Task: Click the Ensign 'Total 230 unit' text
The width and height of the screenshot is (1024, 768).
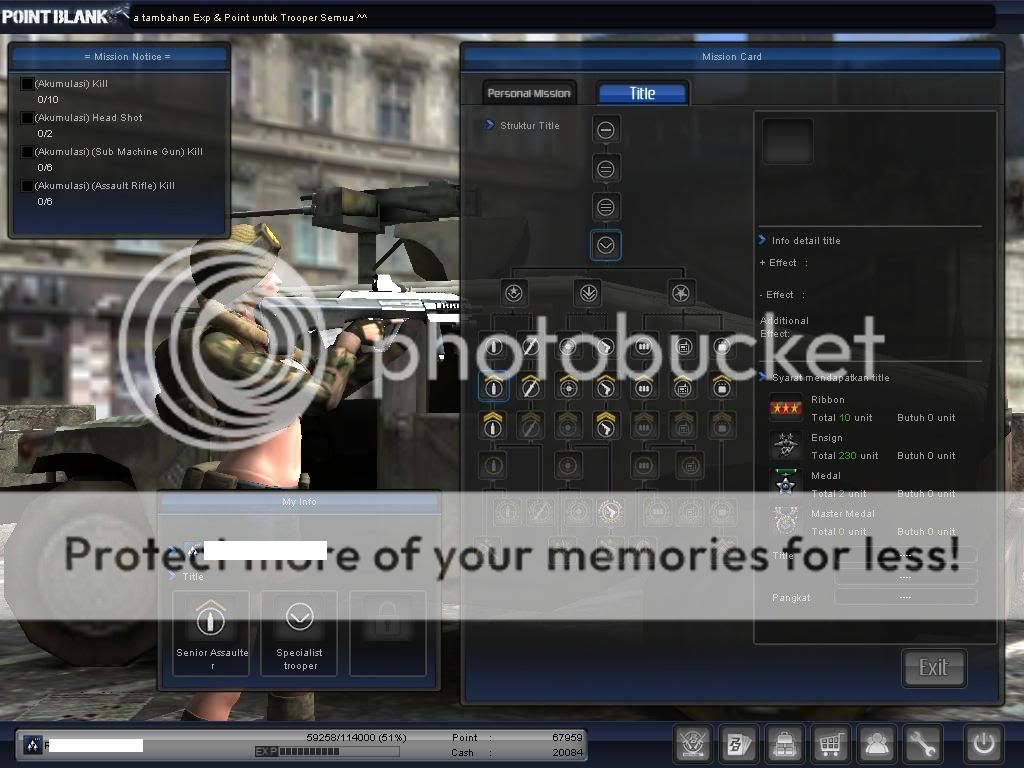Action: (x=844, y=455)
